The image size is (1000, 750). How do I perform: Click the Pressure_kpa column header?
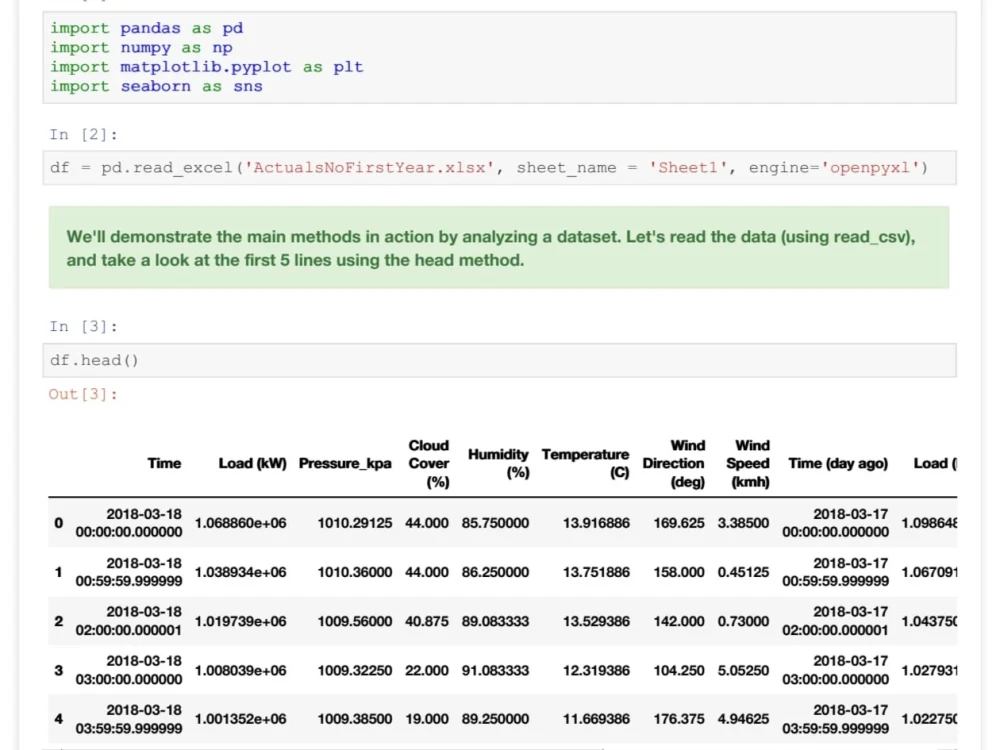click(x=345, y=464)
